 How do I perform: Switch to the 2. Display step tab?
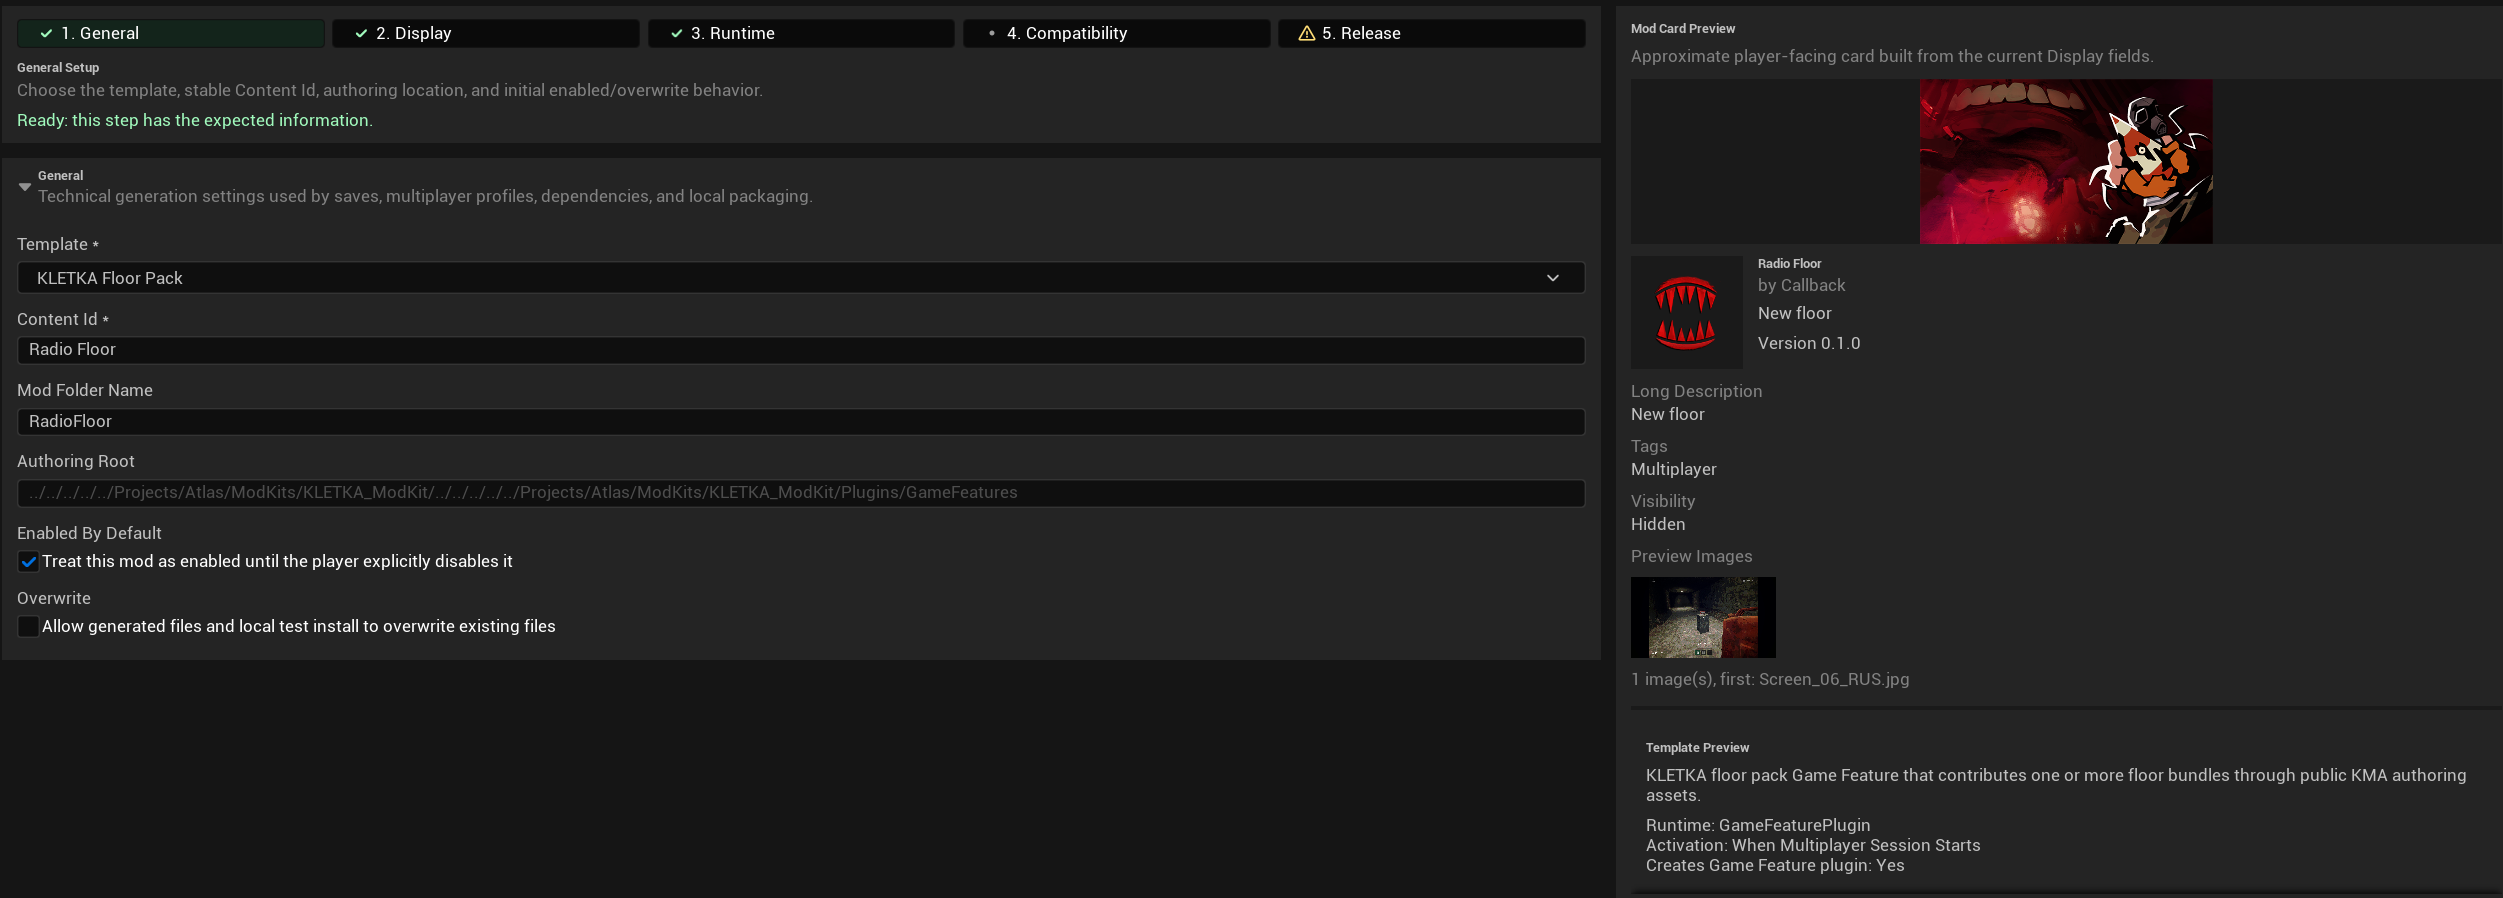click(486, 33)
